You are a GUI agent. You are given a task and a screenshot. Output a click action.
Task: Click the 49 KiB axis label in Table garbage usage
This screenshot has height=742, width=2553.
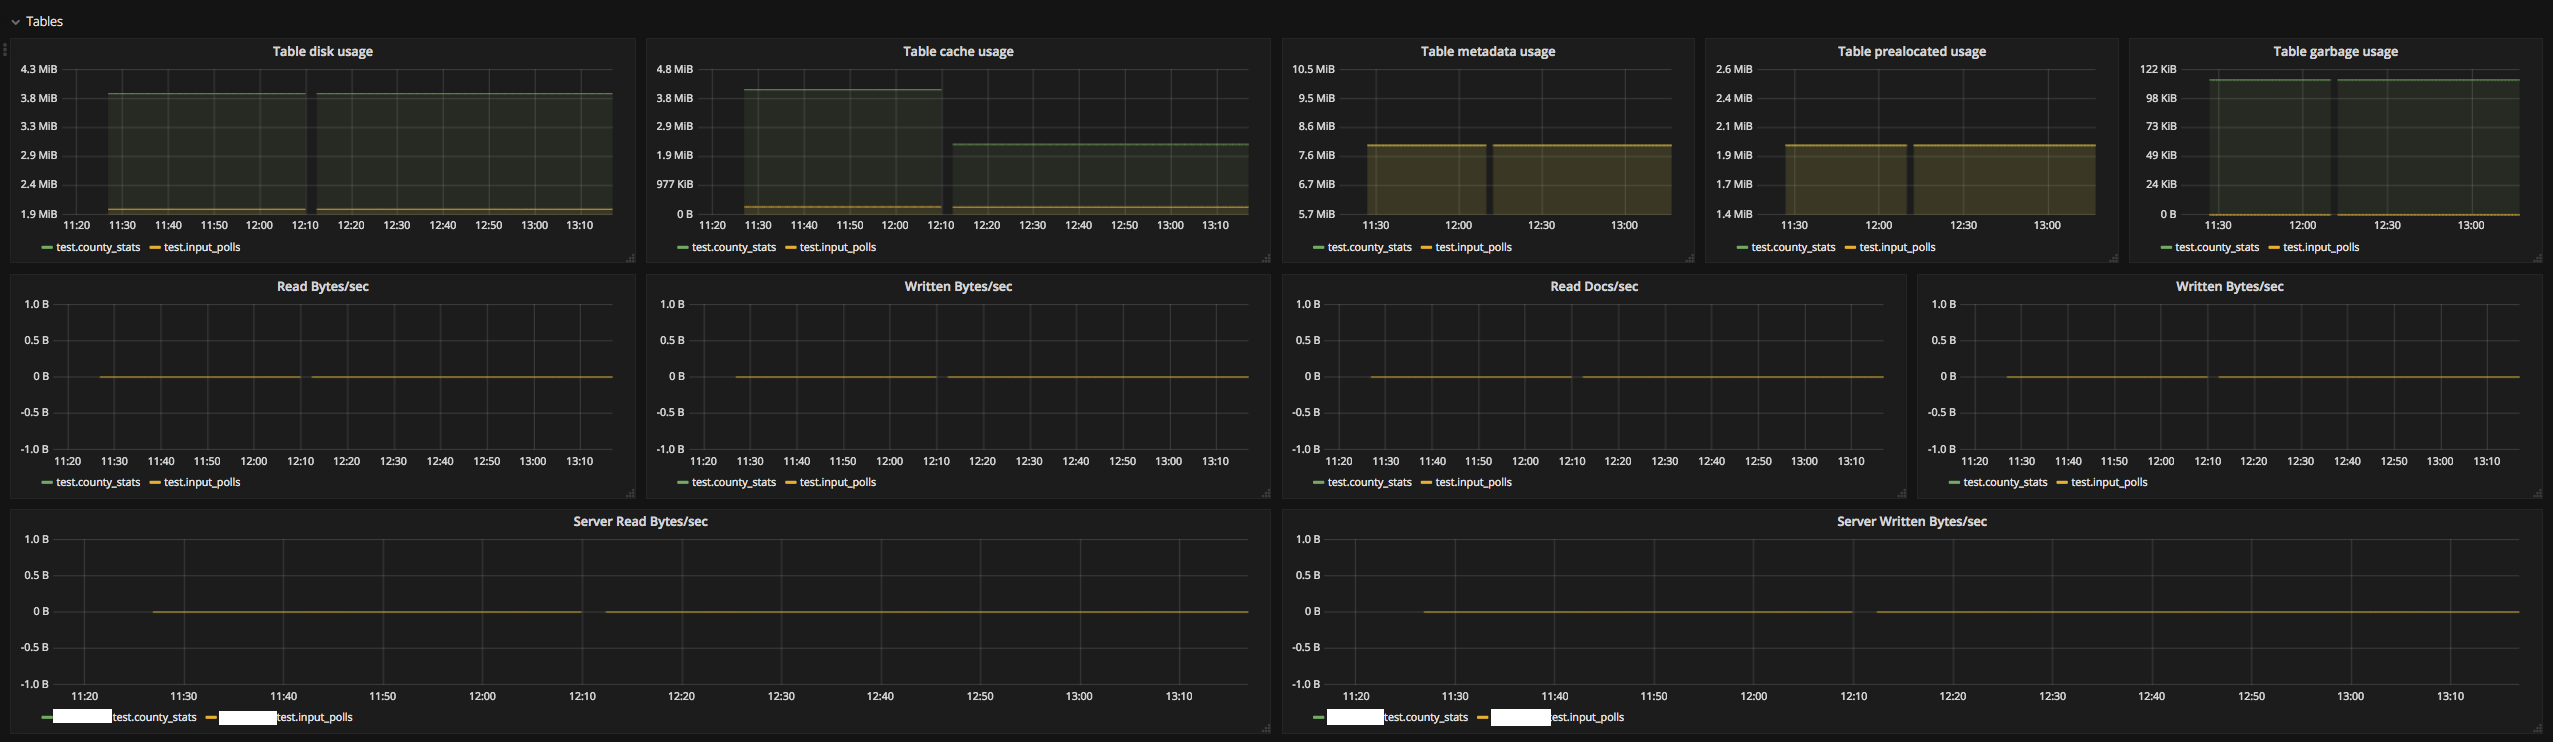click(2161, 155)
